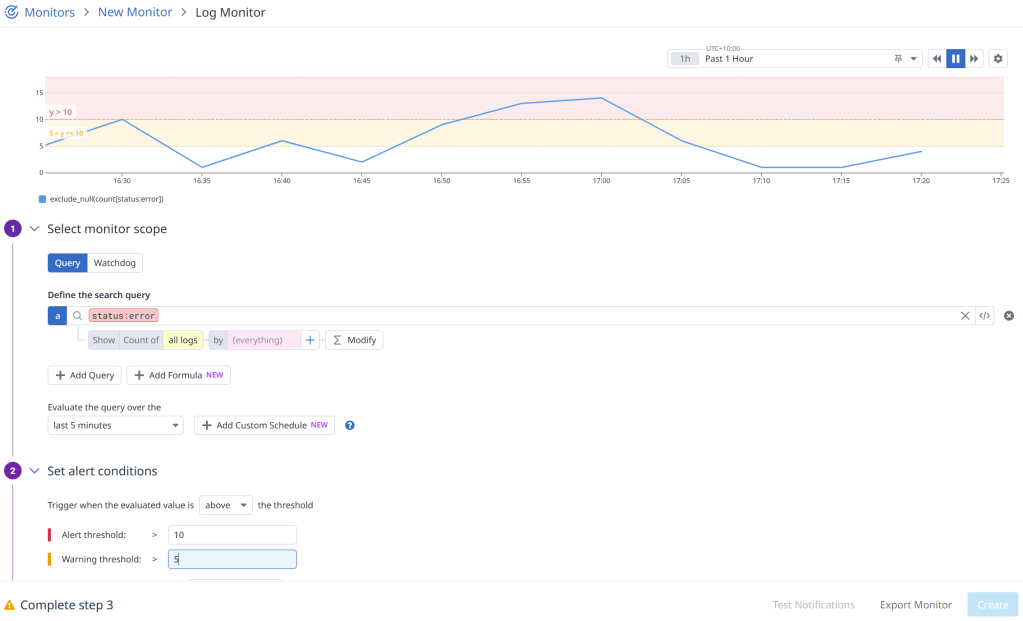Clear the status:error search query
The image size is (1023, 621).
click(x=965, y=316)
